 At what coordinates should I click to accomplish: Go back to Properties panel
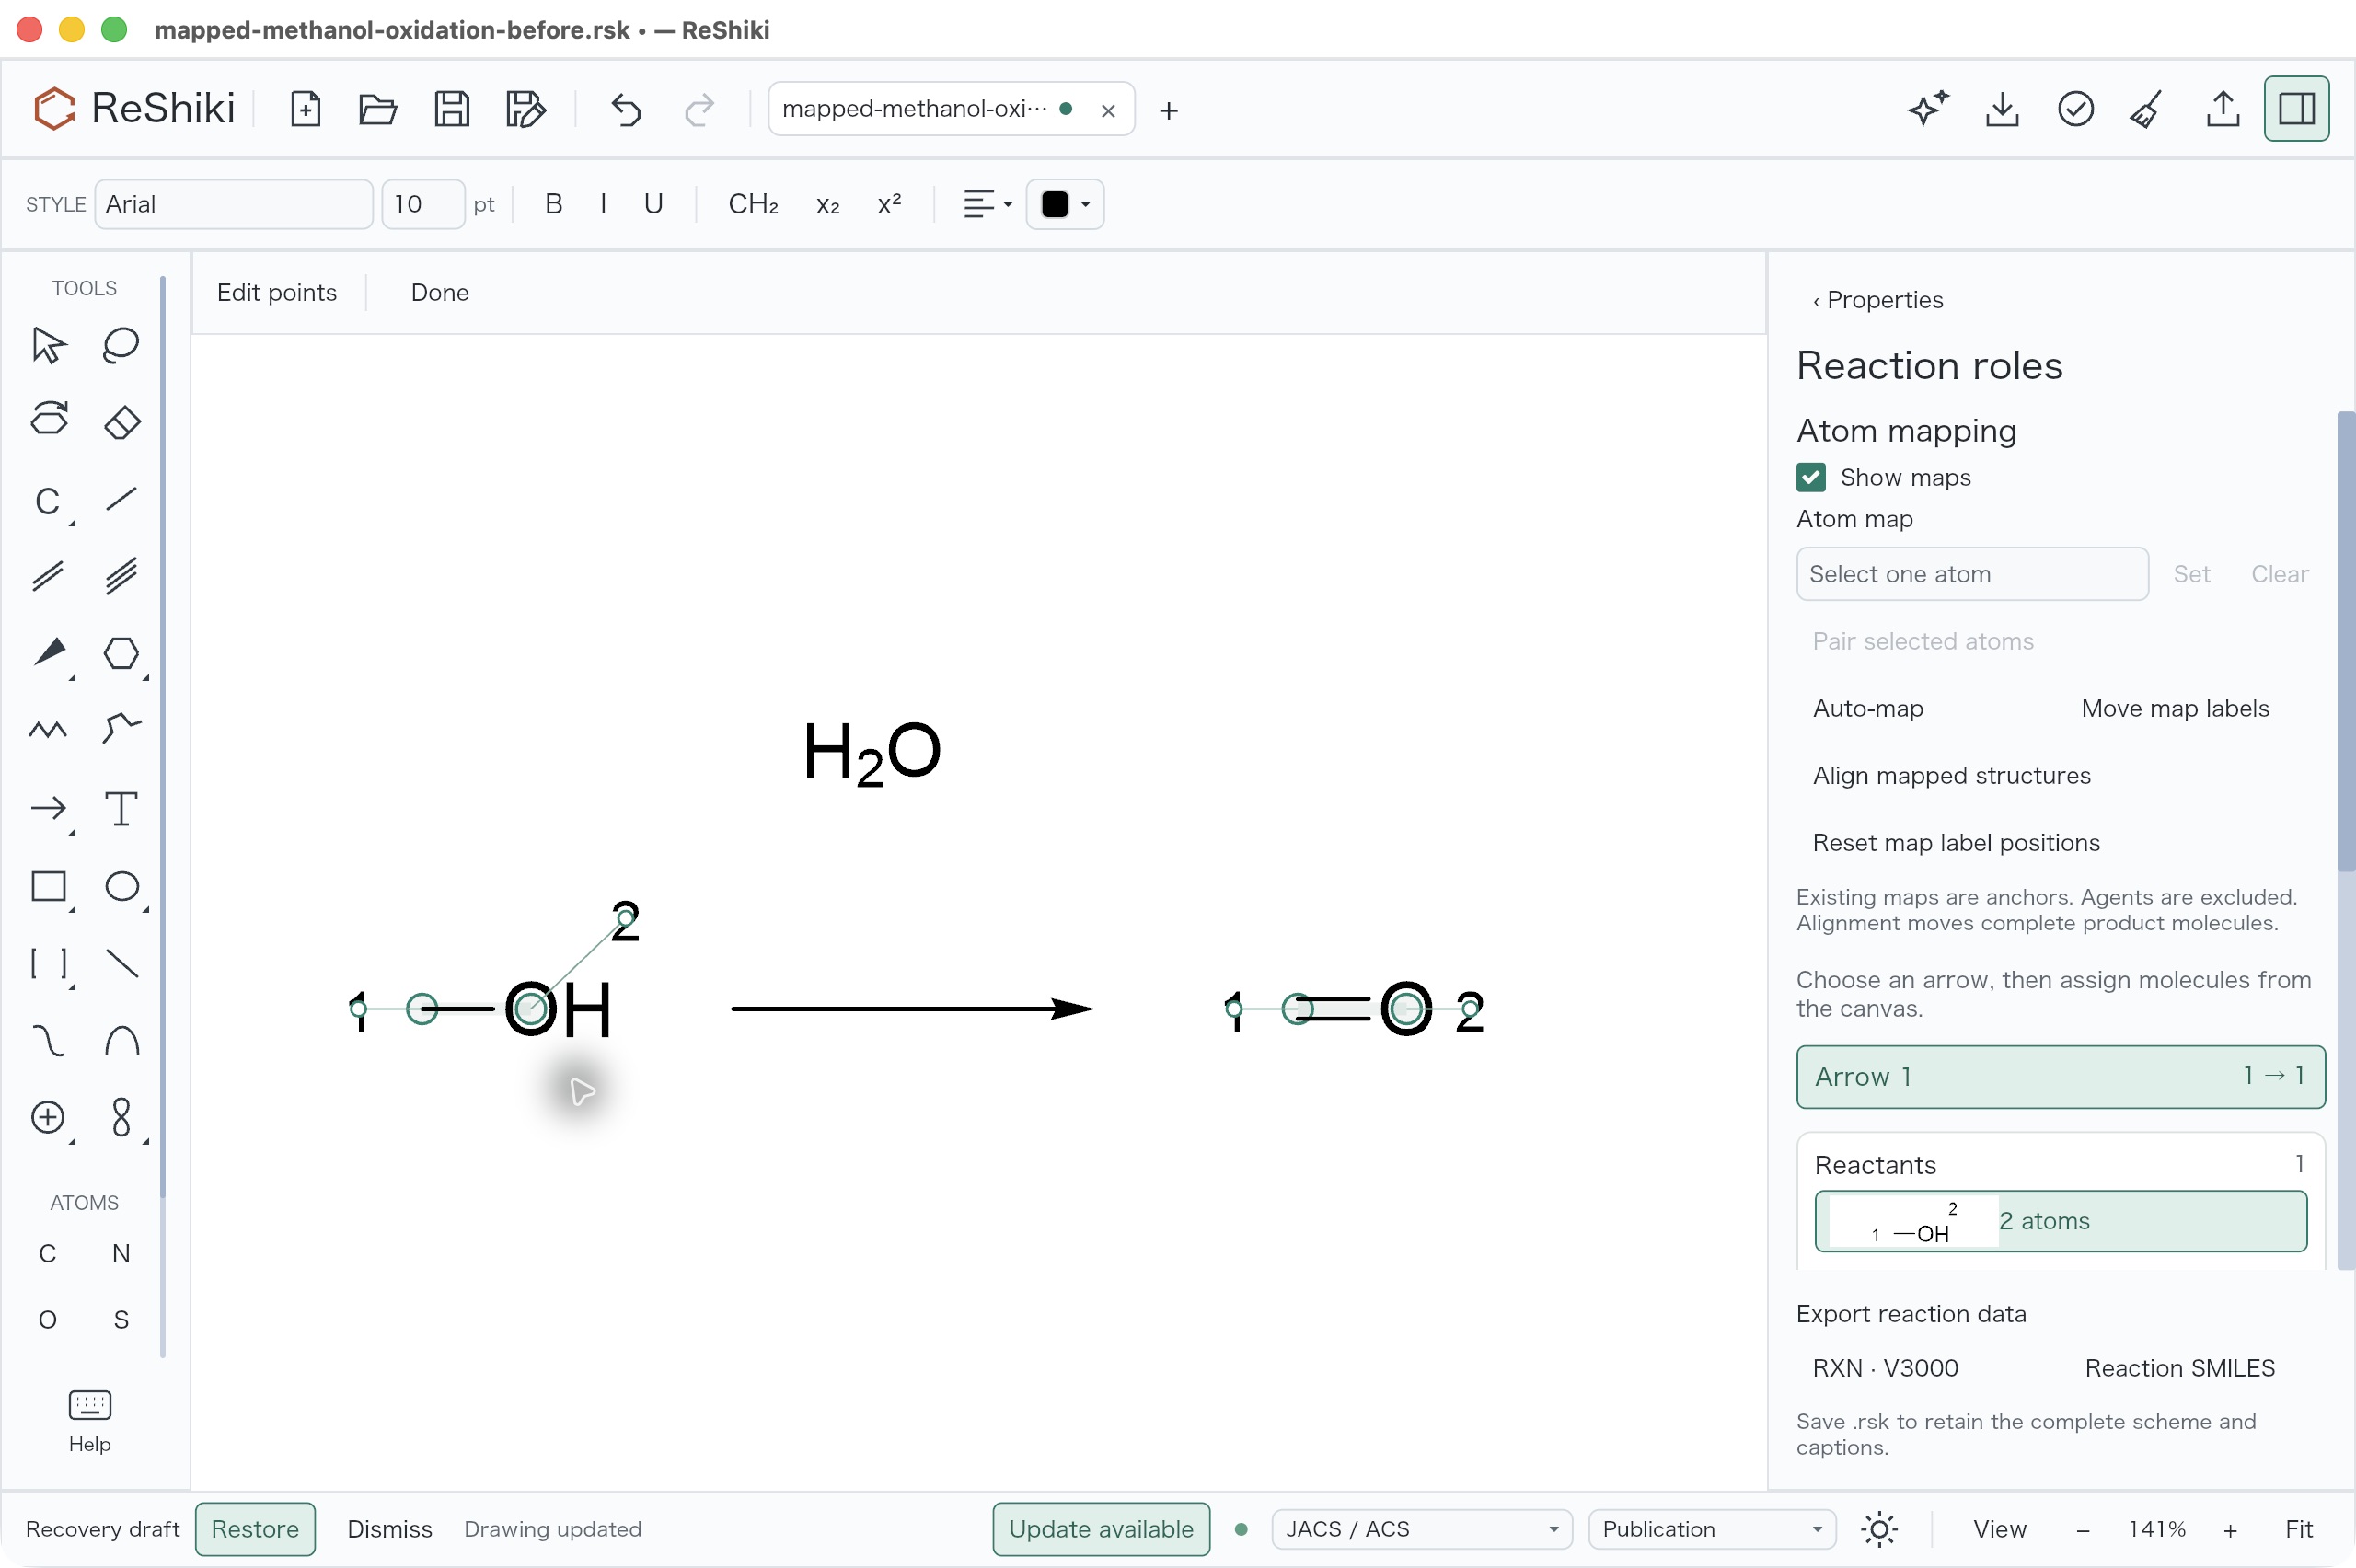[1878, 300]
